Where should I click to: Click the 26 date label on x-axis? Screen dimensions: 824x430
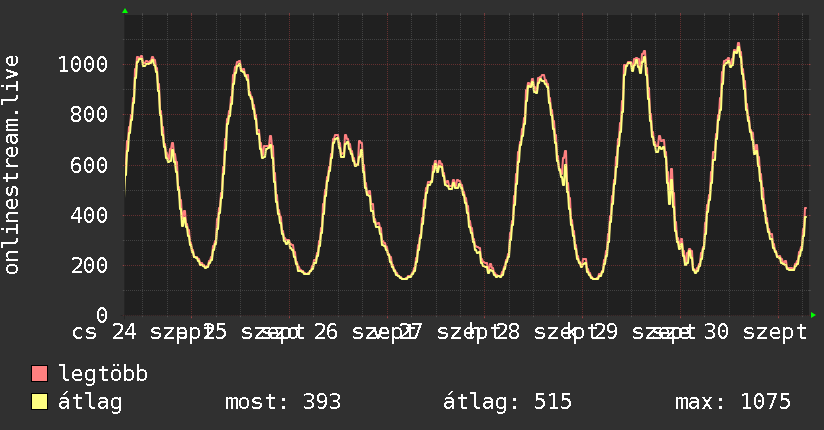click(x=326, y=332)
